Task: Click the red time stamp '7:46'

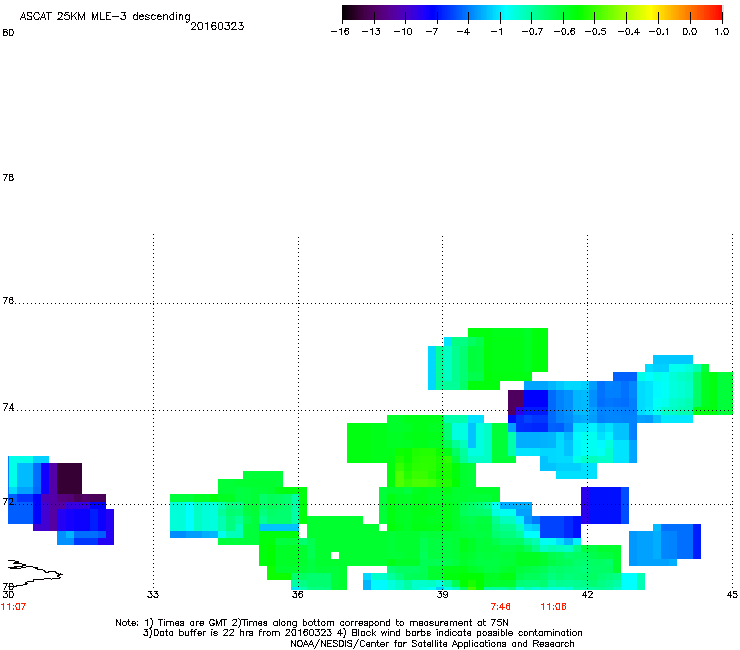Action: point(500,607)
